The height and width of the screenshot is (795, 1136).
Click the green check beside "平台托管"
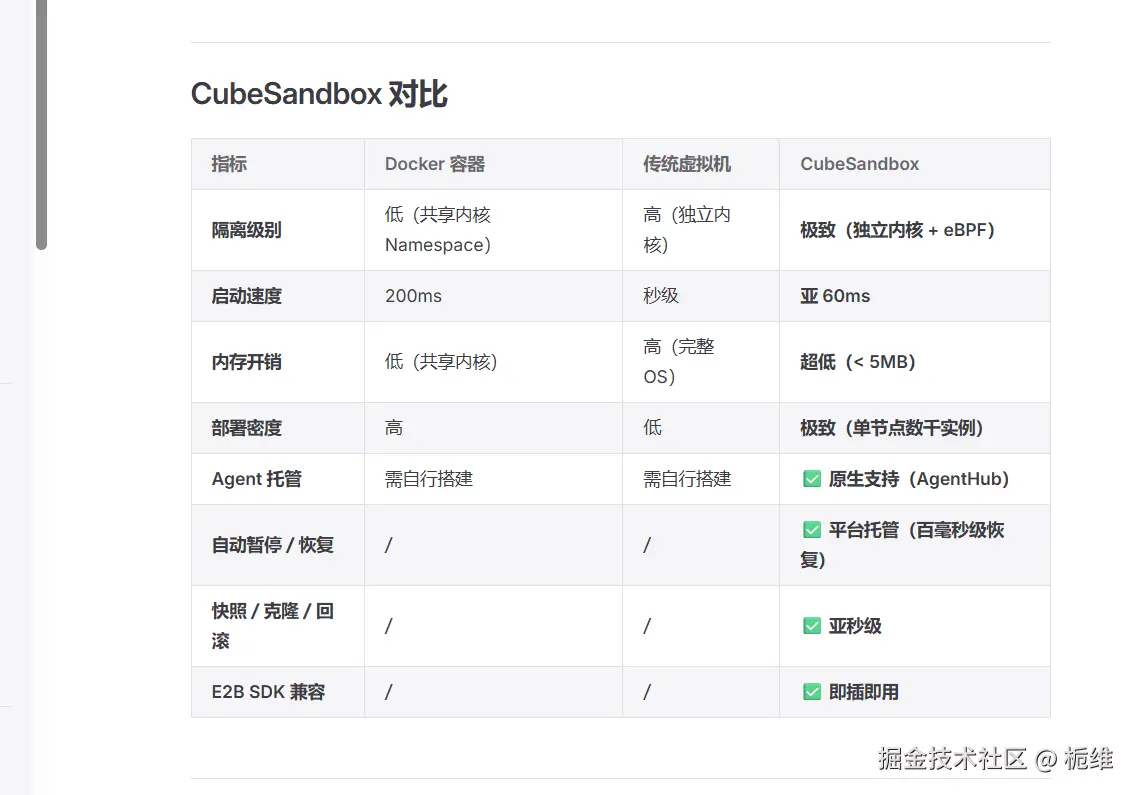pyautogui.click(x=812, y=530)
